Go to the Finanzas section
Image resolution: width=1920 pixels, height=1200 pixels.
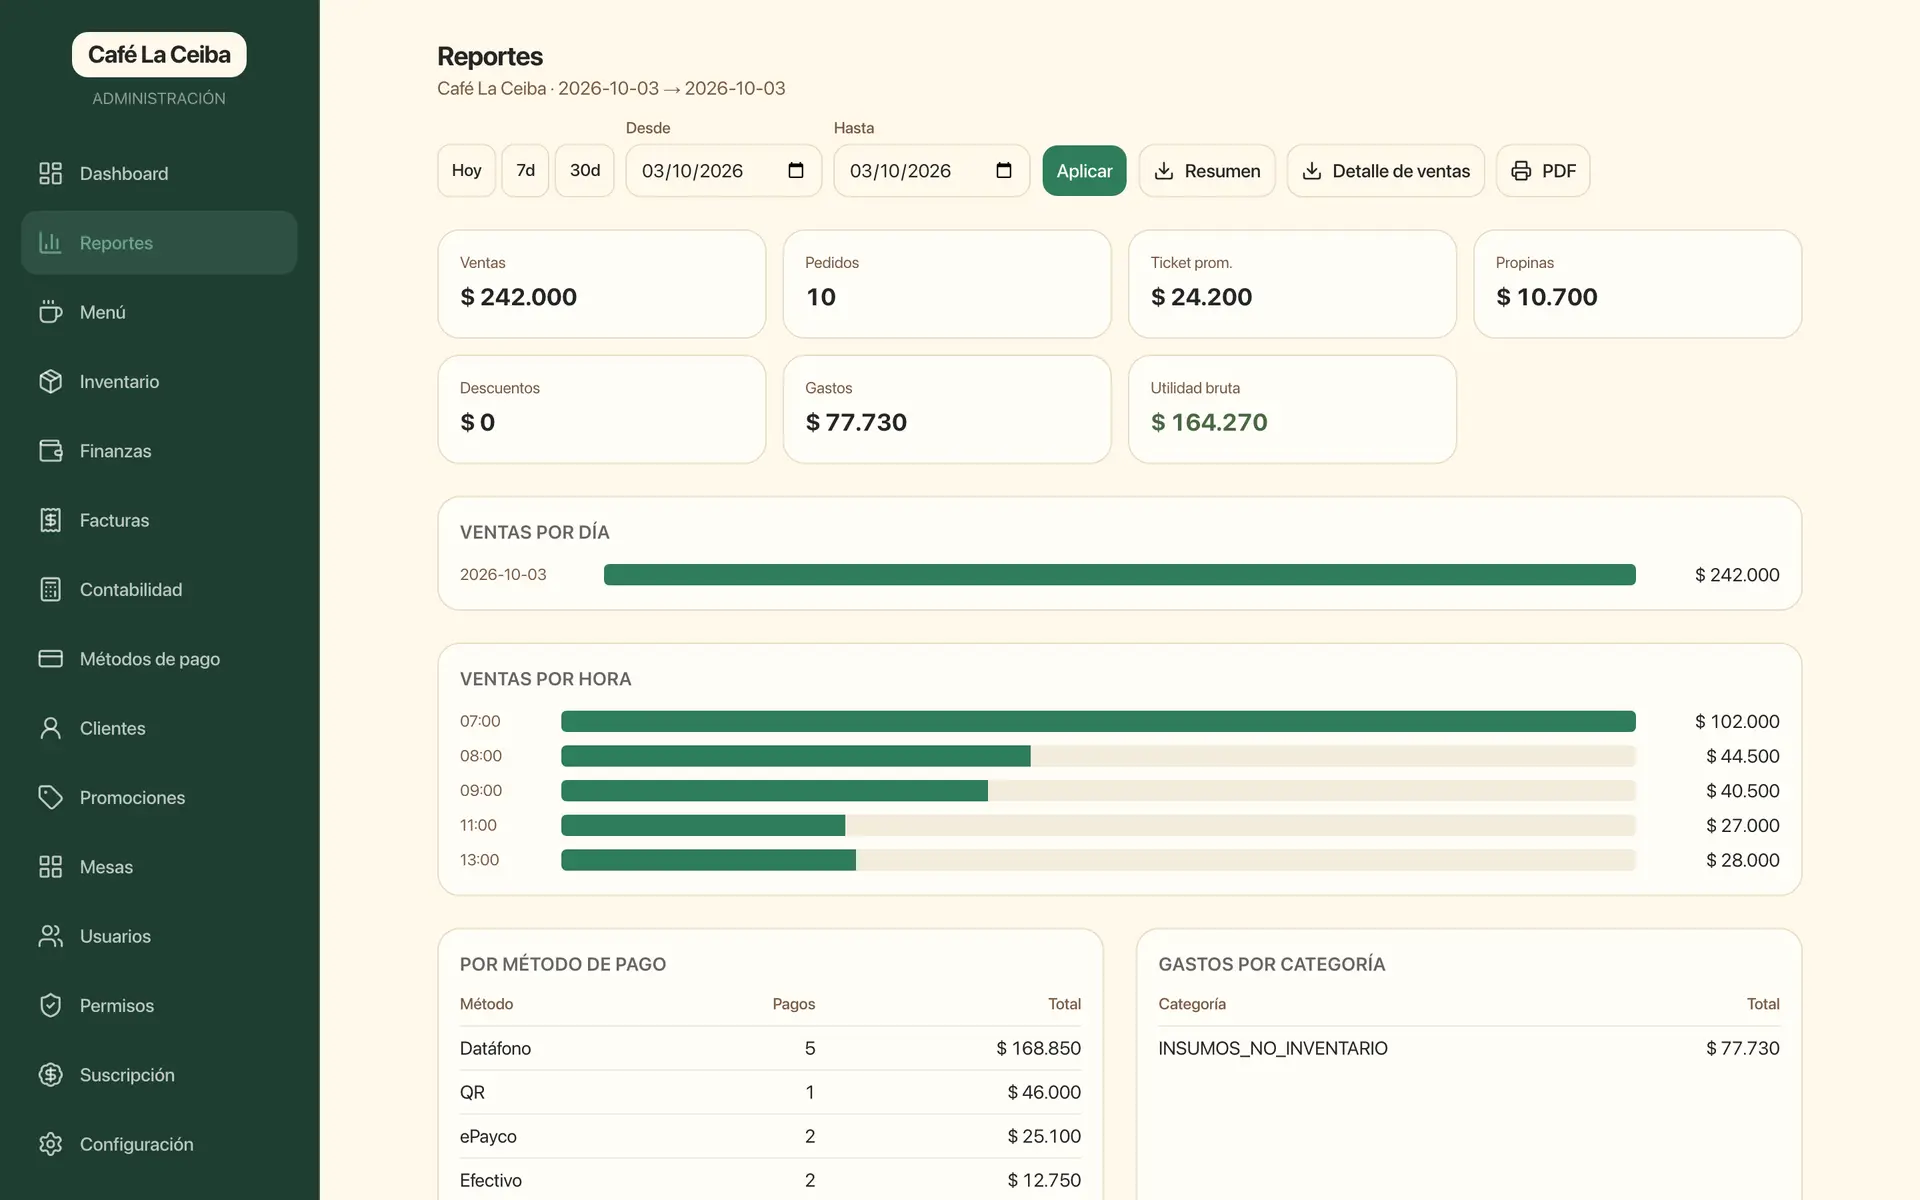coord(159,451)
